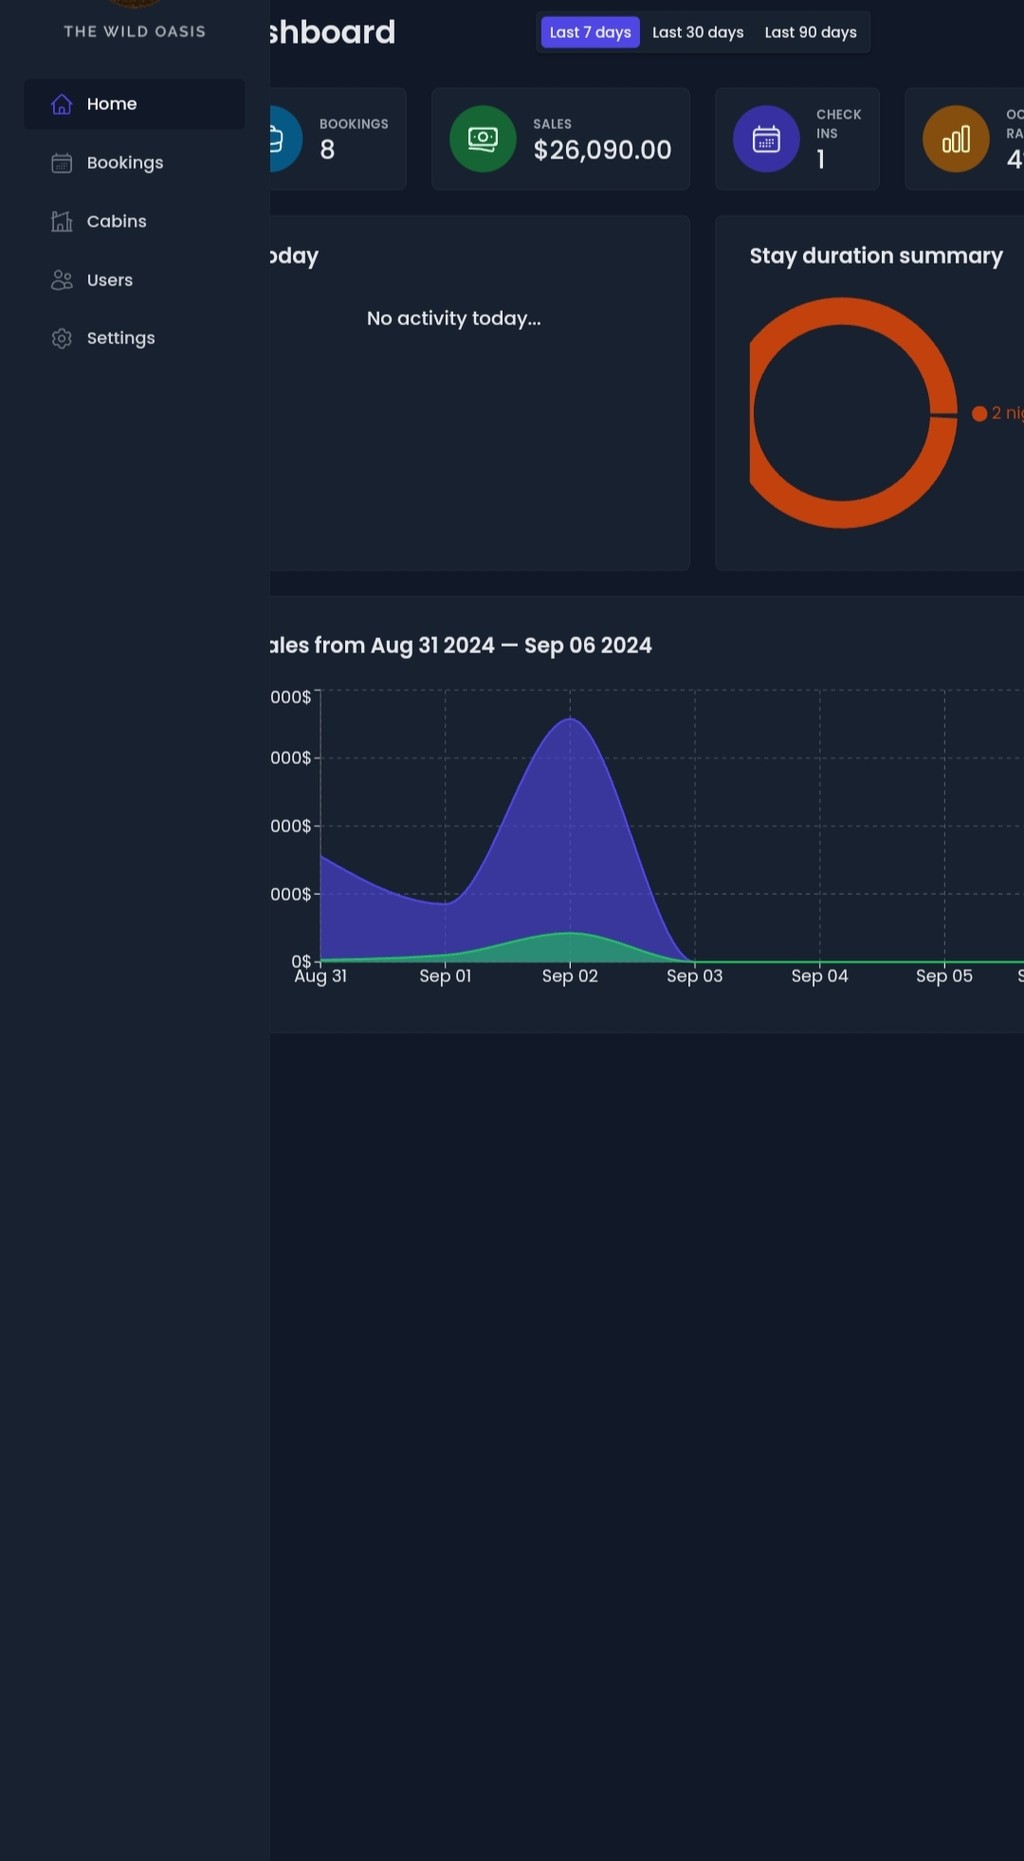Click the $26,090.00 sales value
The width and height of the screenshot is (1024, 1861).
[602, 150]
